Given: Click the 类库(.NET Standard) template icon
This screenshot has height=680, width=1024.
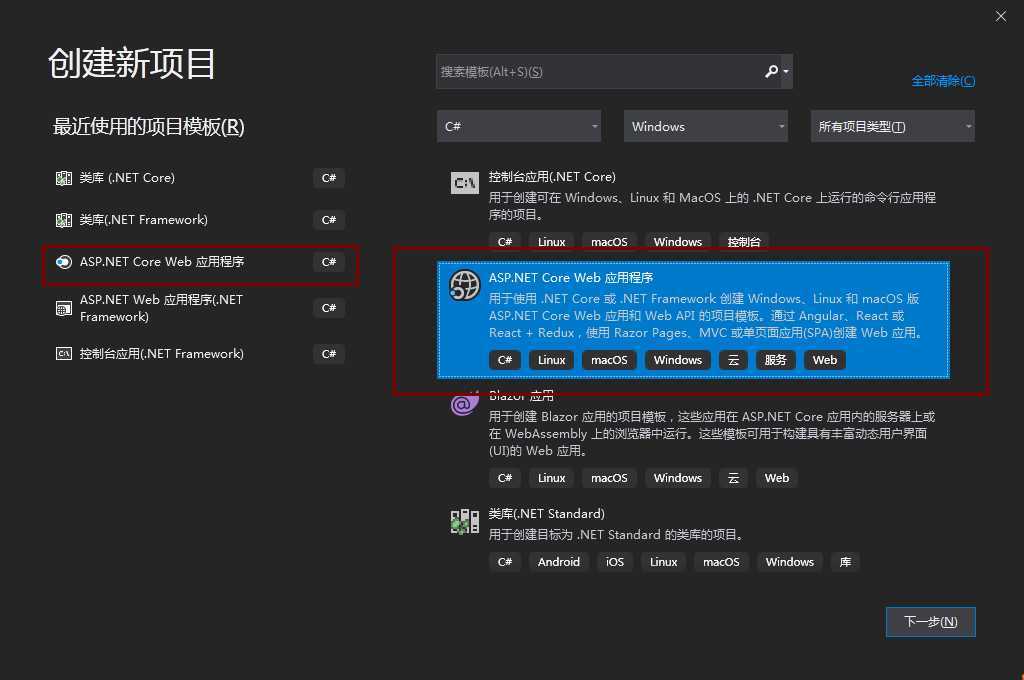Looking at the screenshot, I should tap(464, 521).
